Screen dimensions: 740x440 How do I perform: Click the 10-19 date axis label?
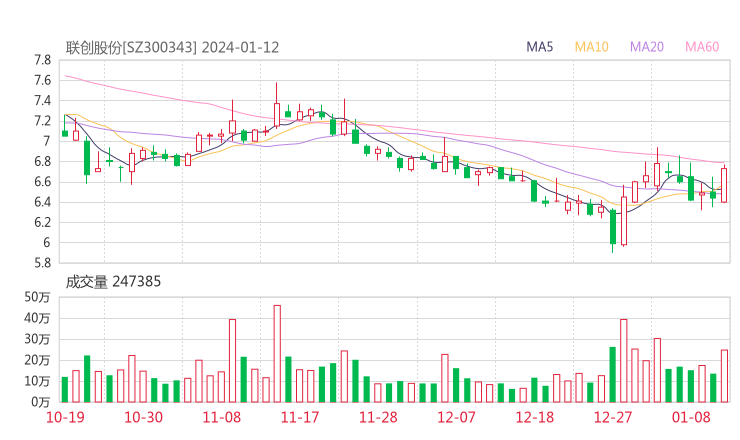pos(65,417)
